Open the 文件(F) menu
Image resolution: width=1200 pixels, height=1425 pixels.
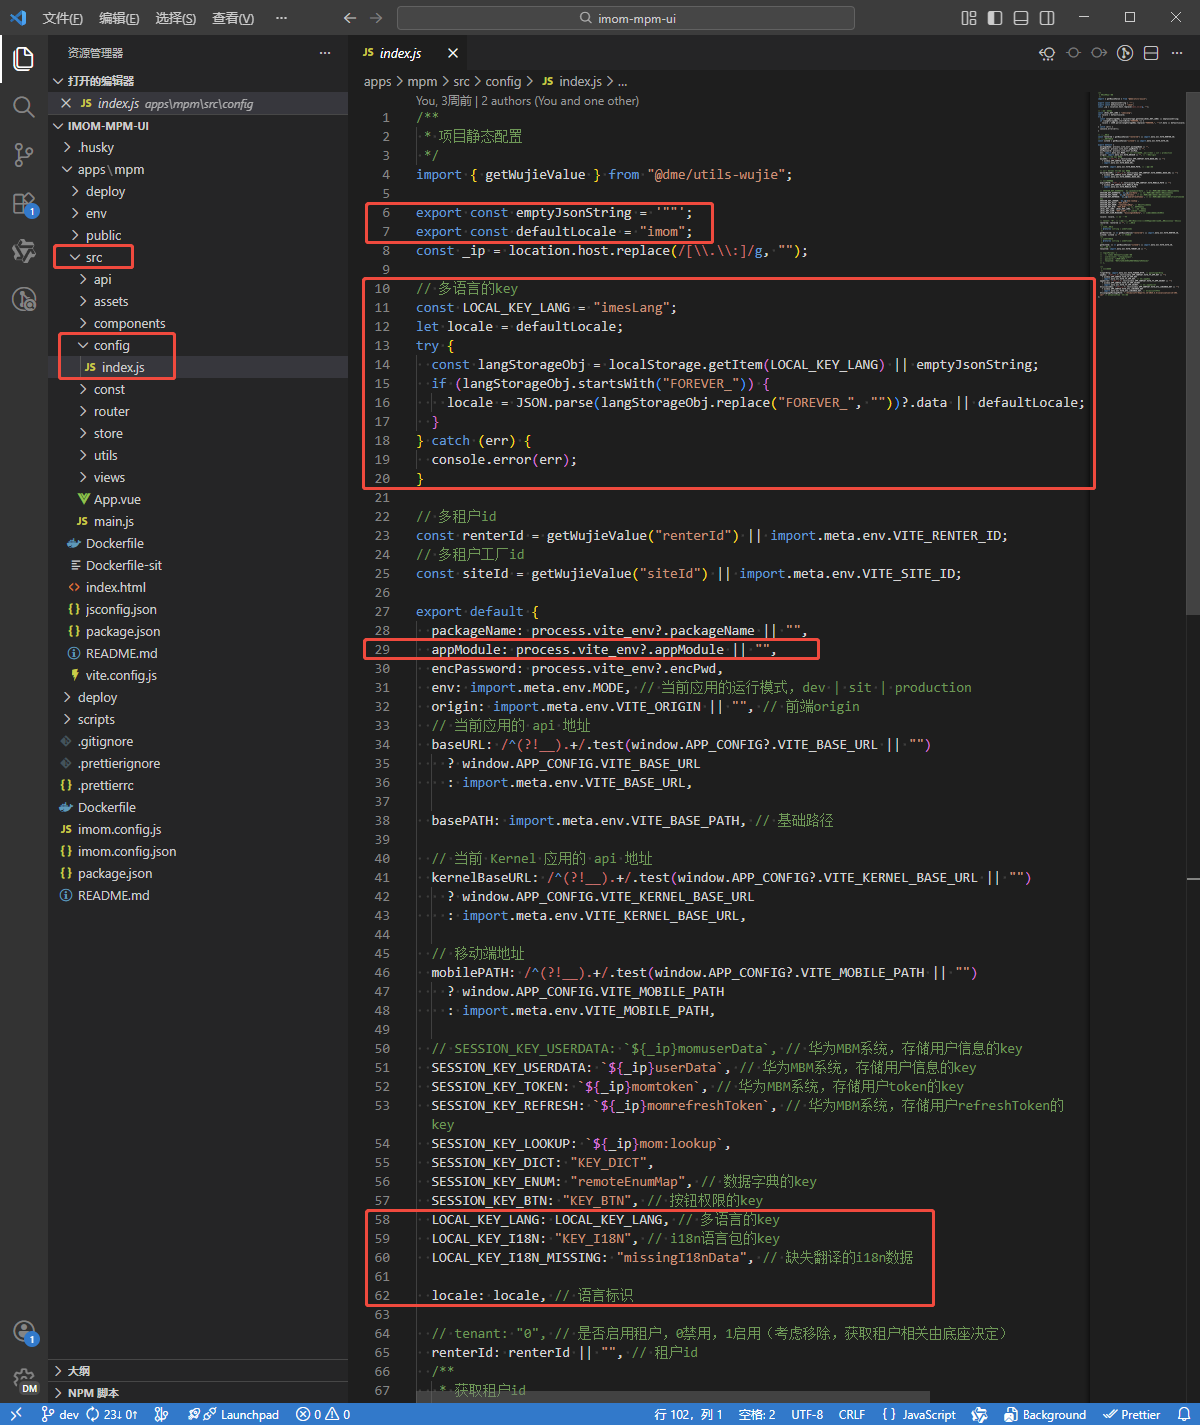pyautogui.click(x=62, y=18)
